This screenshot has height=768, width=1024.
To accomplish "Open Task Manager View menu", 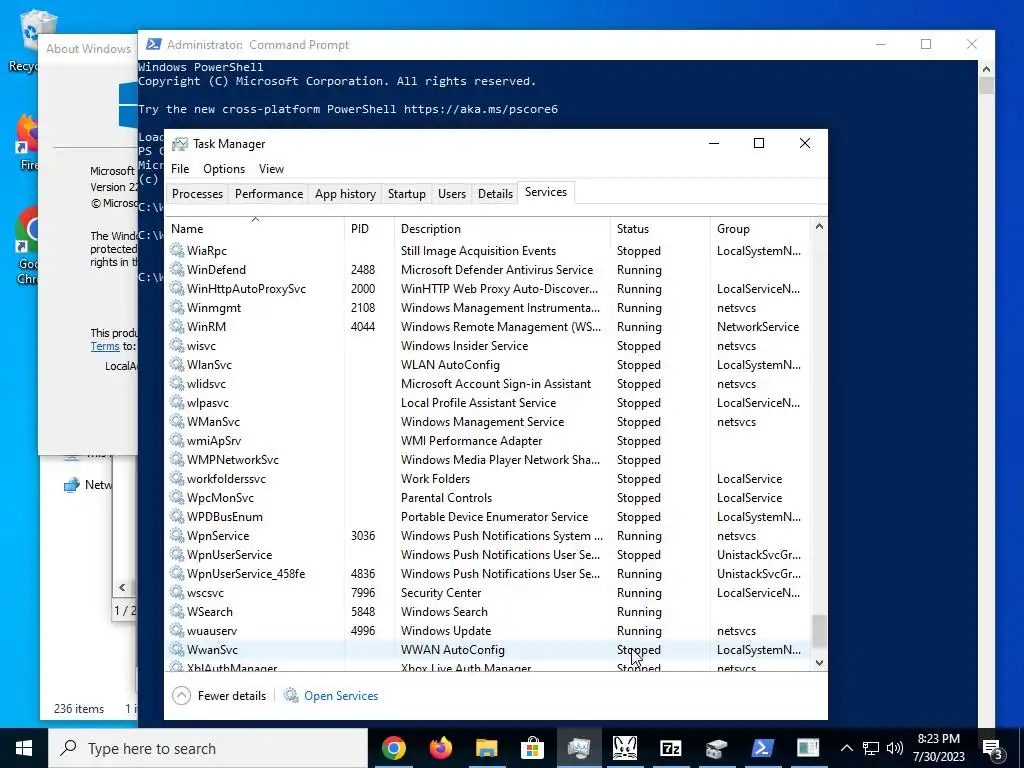I will [x=271, y=168].
